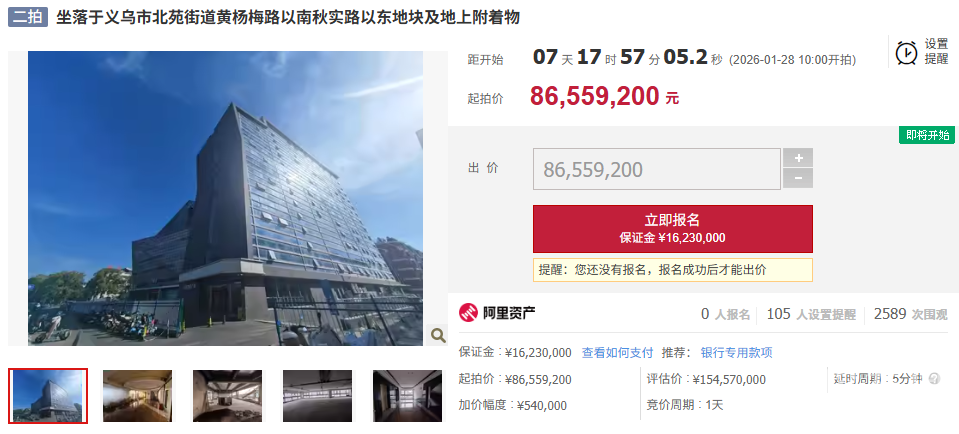
Task: Select the fourth empty floor thumbnail
Action: (317, 395)
